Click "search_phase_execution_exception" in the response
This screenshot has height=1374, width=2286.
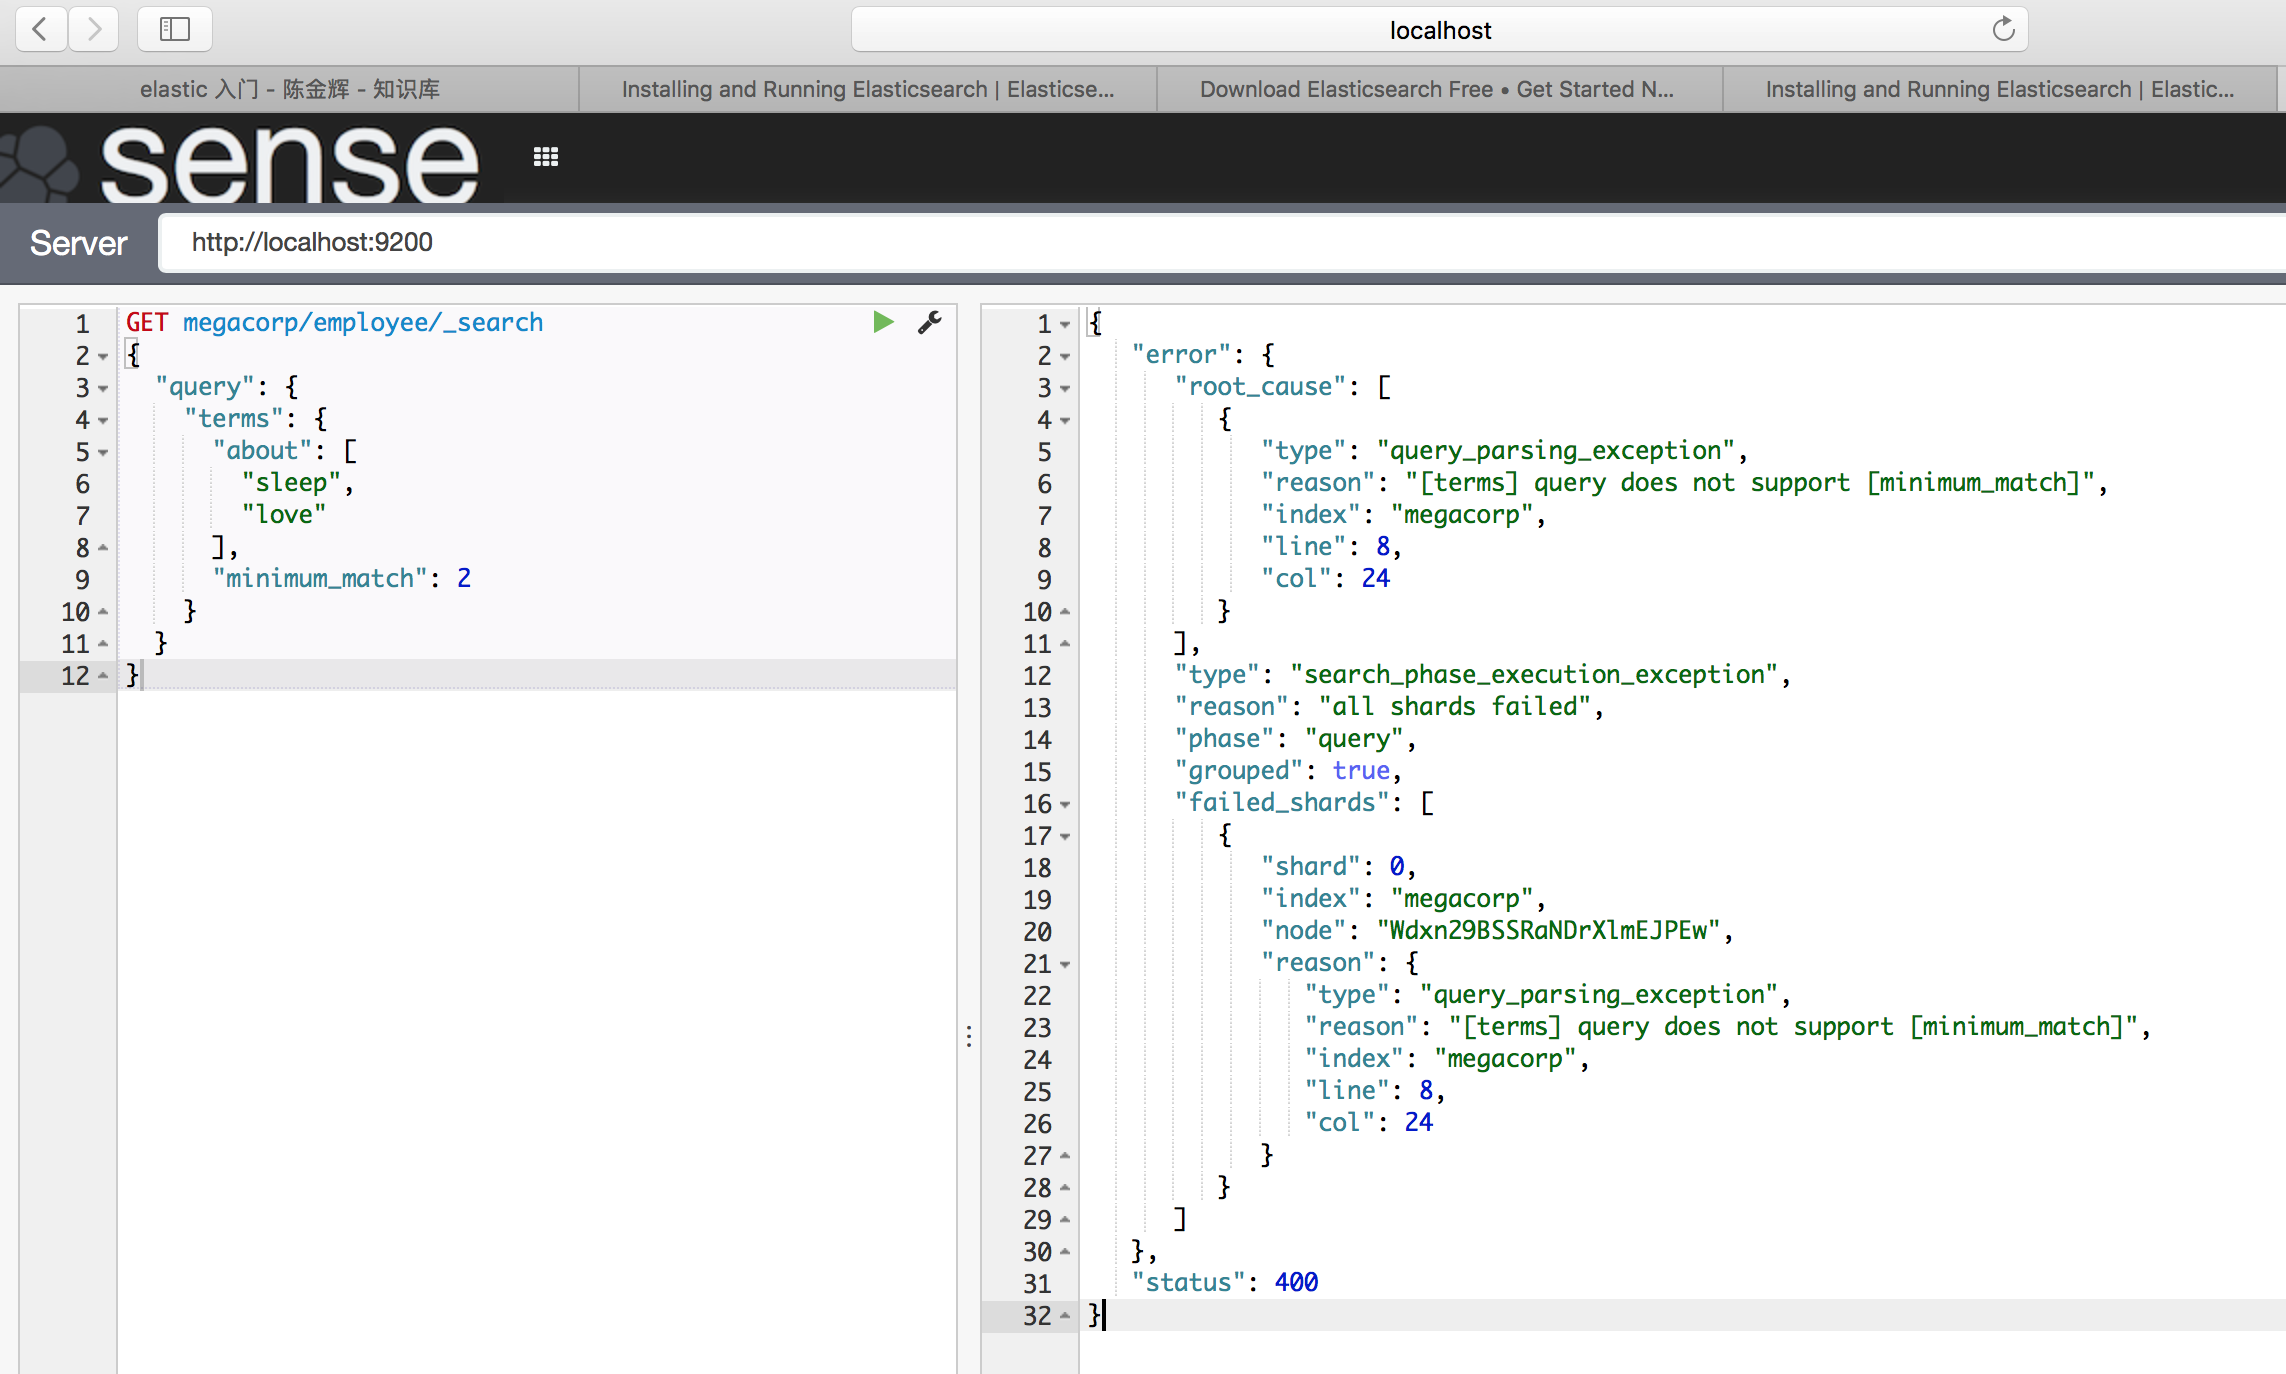click(1535, 675)
